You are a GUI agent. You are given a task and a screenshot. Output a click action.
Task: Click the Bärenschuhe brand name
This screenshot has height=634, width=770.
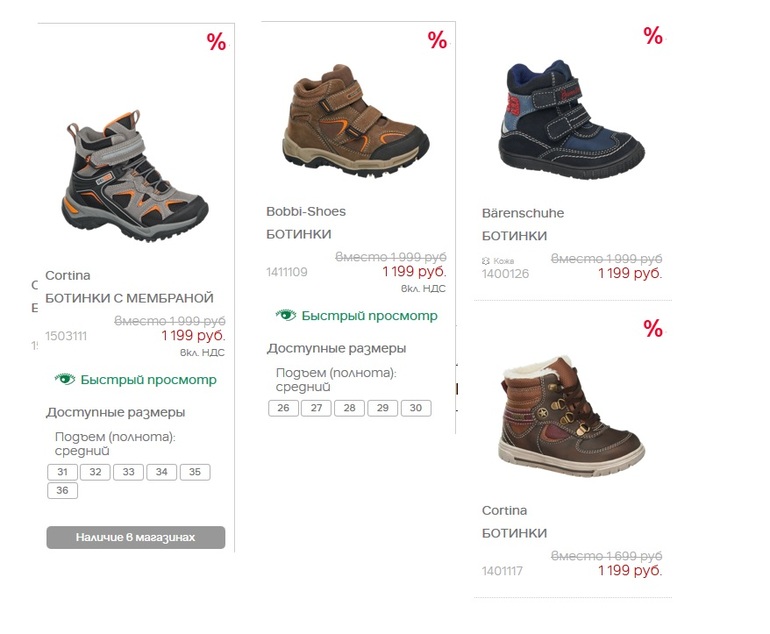523,213
